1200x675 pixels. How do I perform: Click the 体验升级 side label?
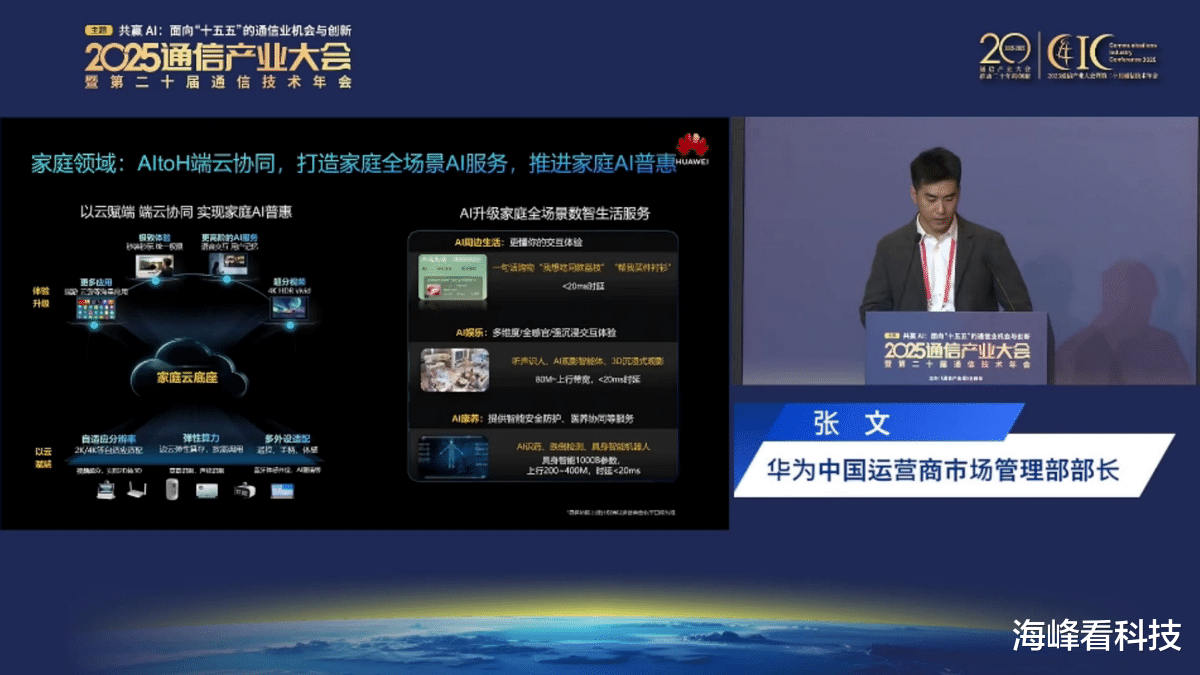pos(39,296)
